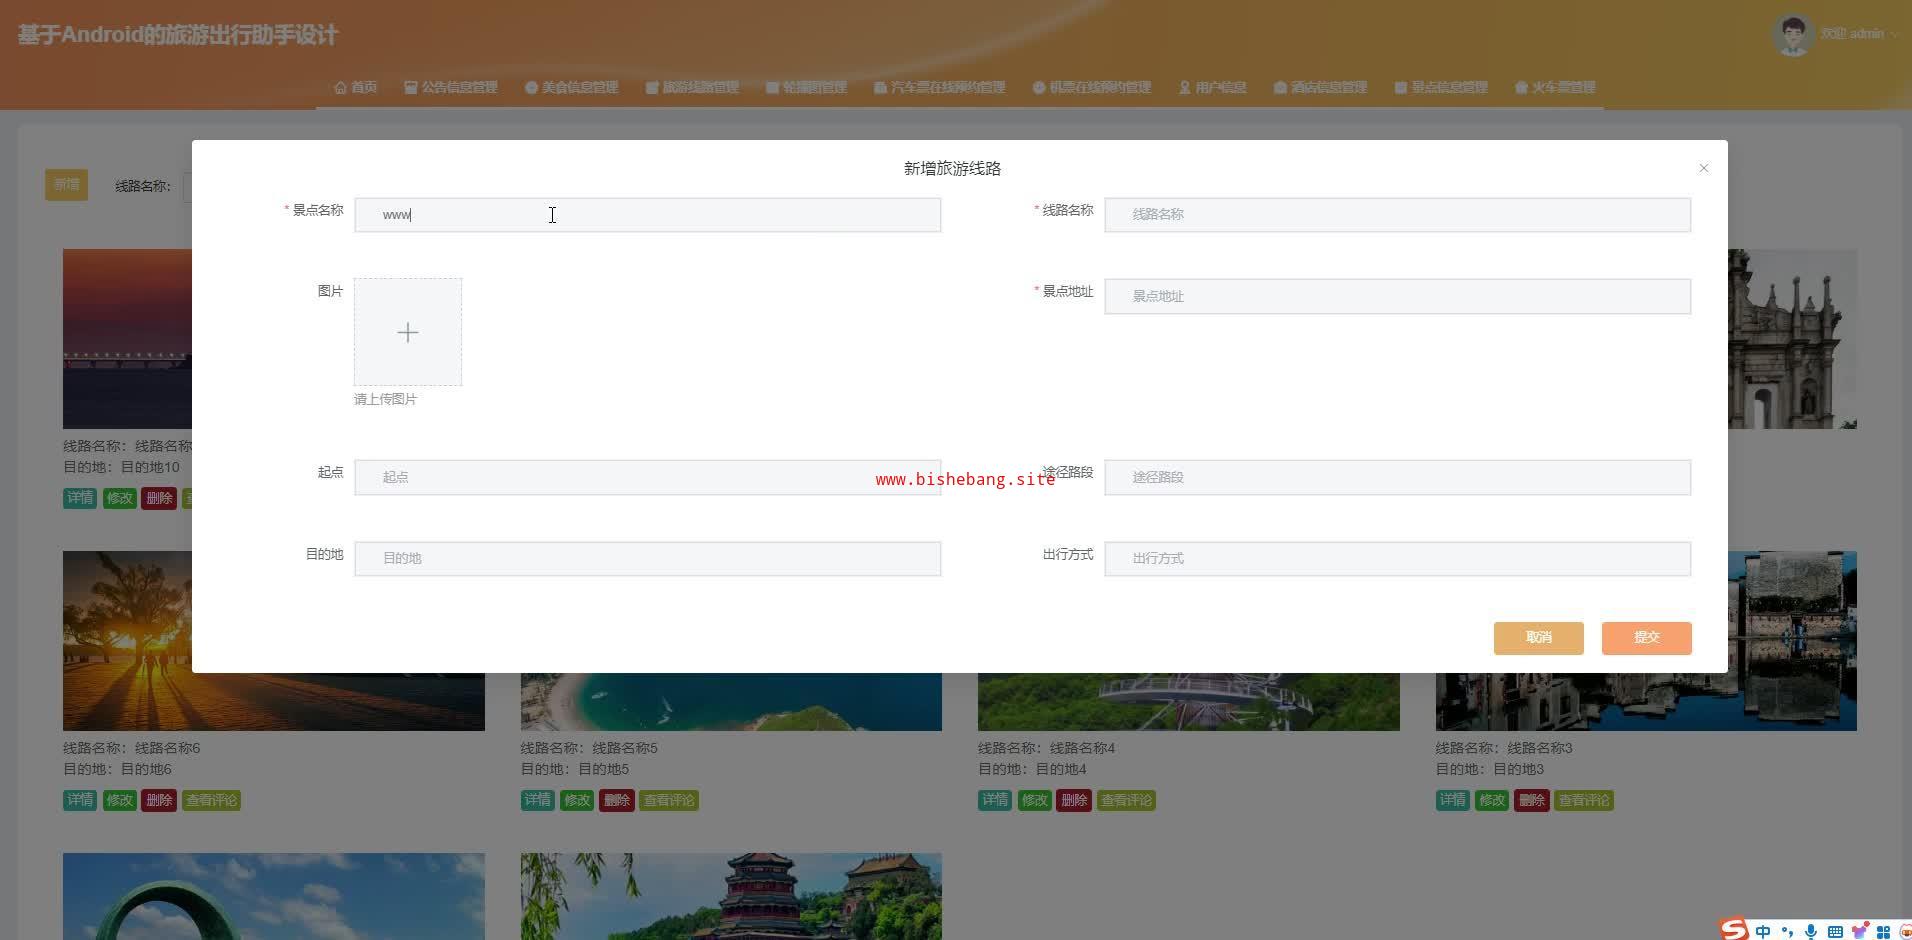Click the 线路名称 input field in dialog
The width and height of the screenshot is (1912, 940).
coord(1397,215)
